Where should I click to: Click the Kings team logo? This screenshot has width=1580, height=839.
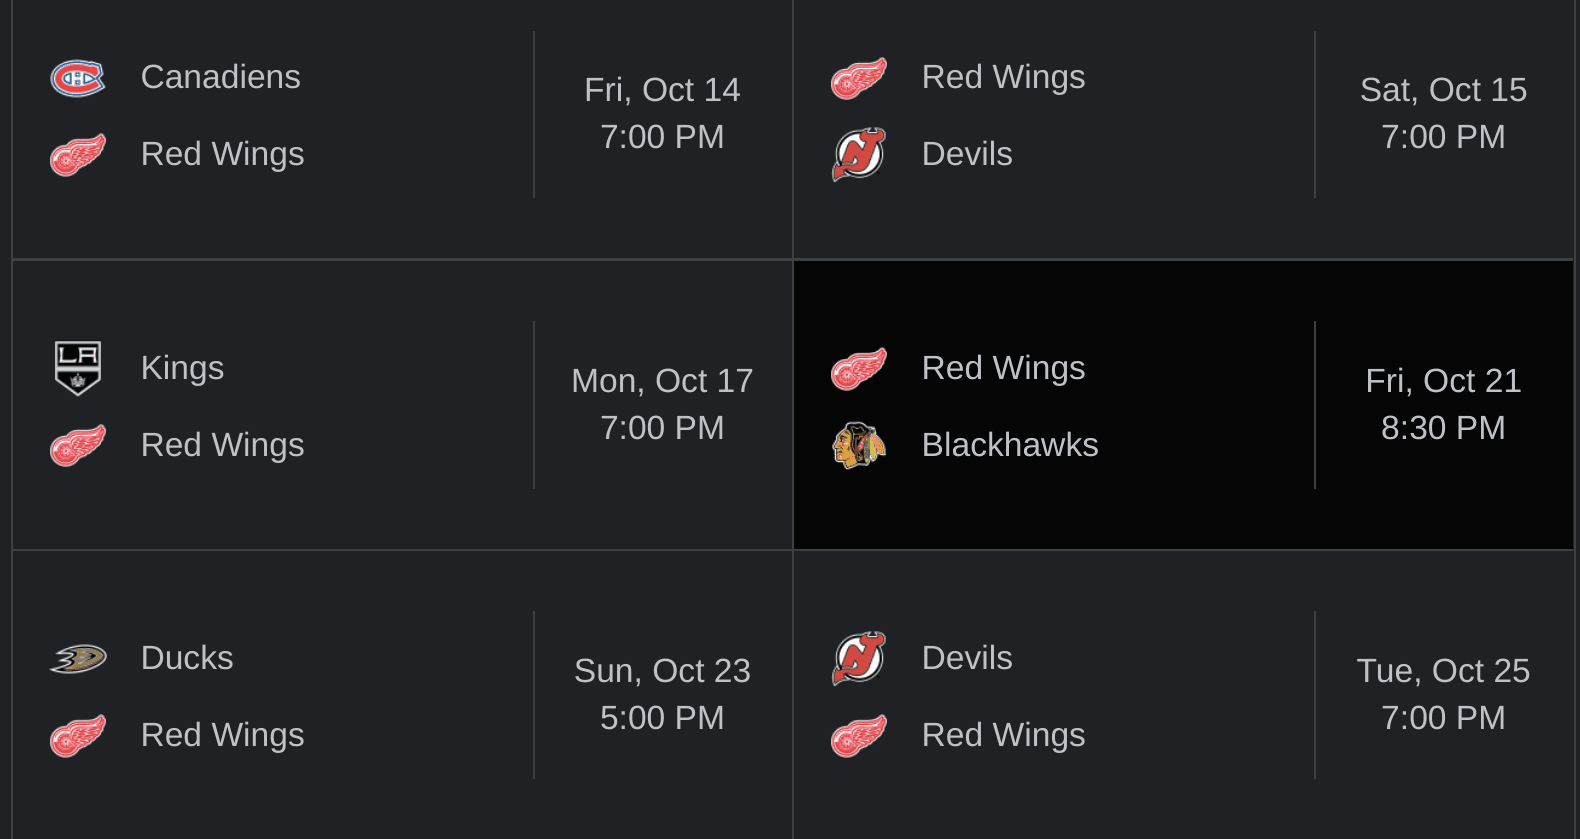click(78, 368)
